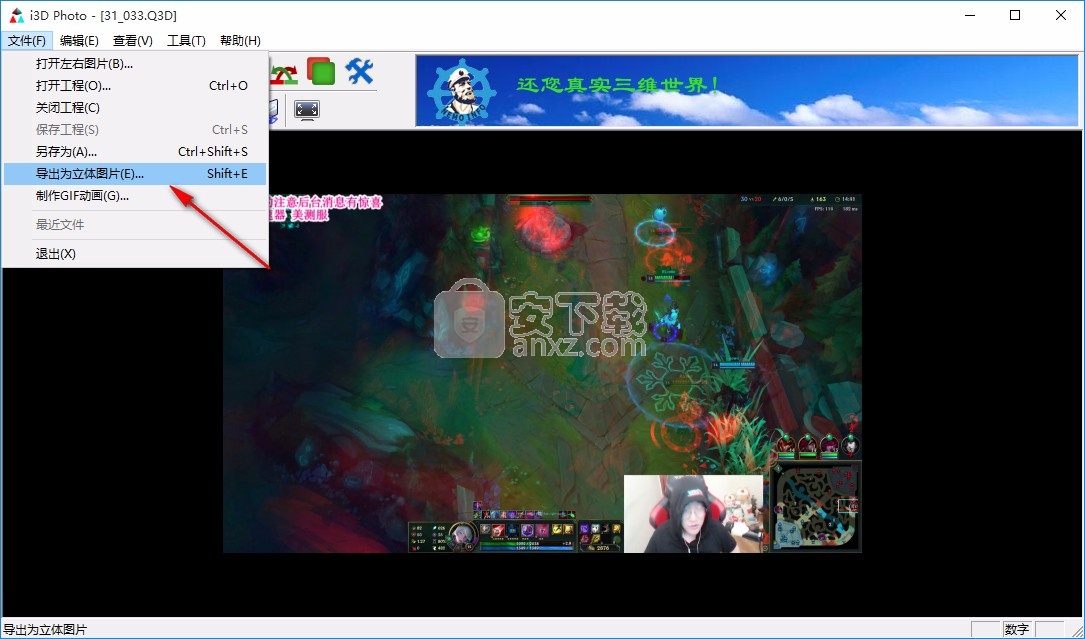Select 制作GIF动画(G)... menu entry

coord(135,196)
